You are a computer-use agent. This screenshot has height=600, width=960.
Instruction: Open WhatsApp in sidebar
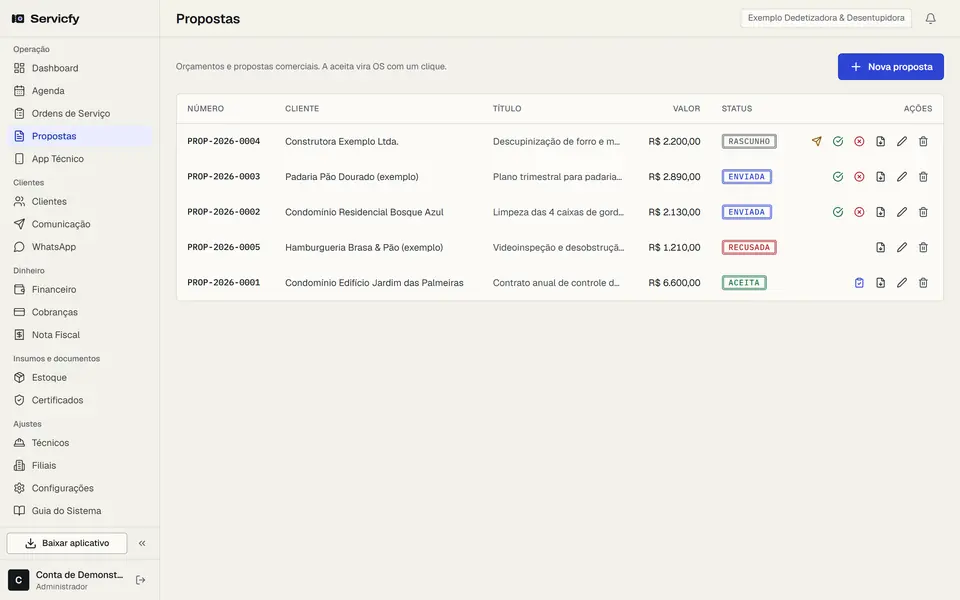(x=80, y=247)
